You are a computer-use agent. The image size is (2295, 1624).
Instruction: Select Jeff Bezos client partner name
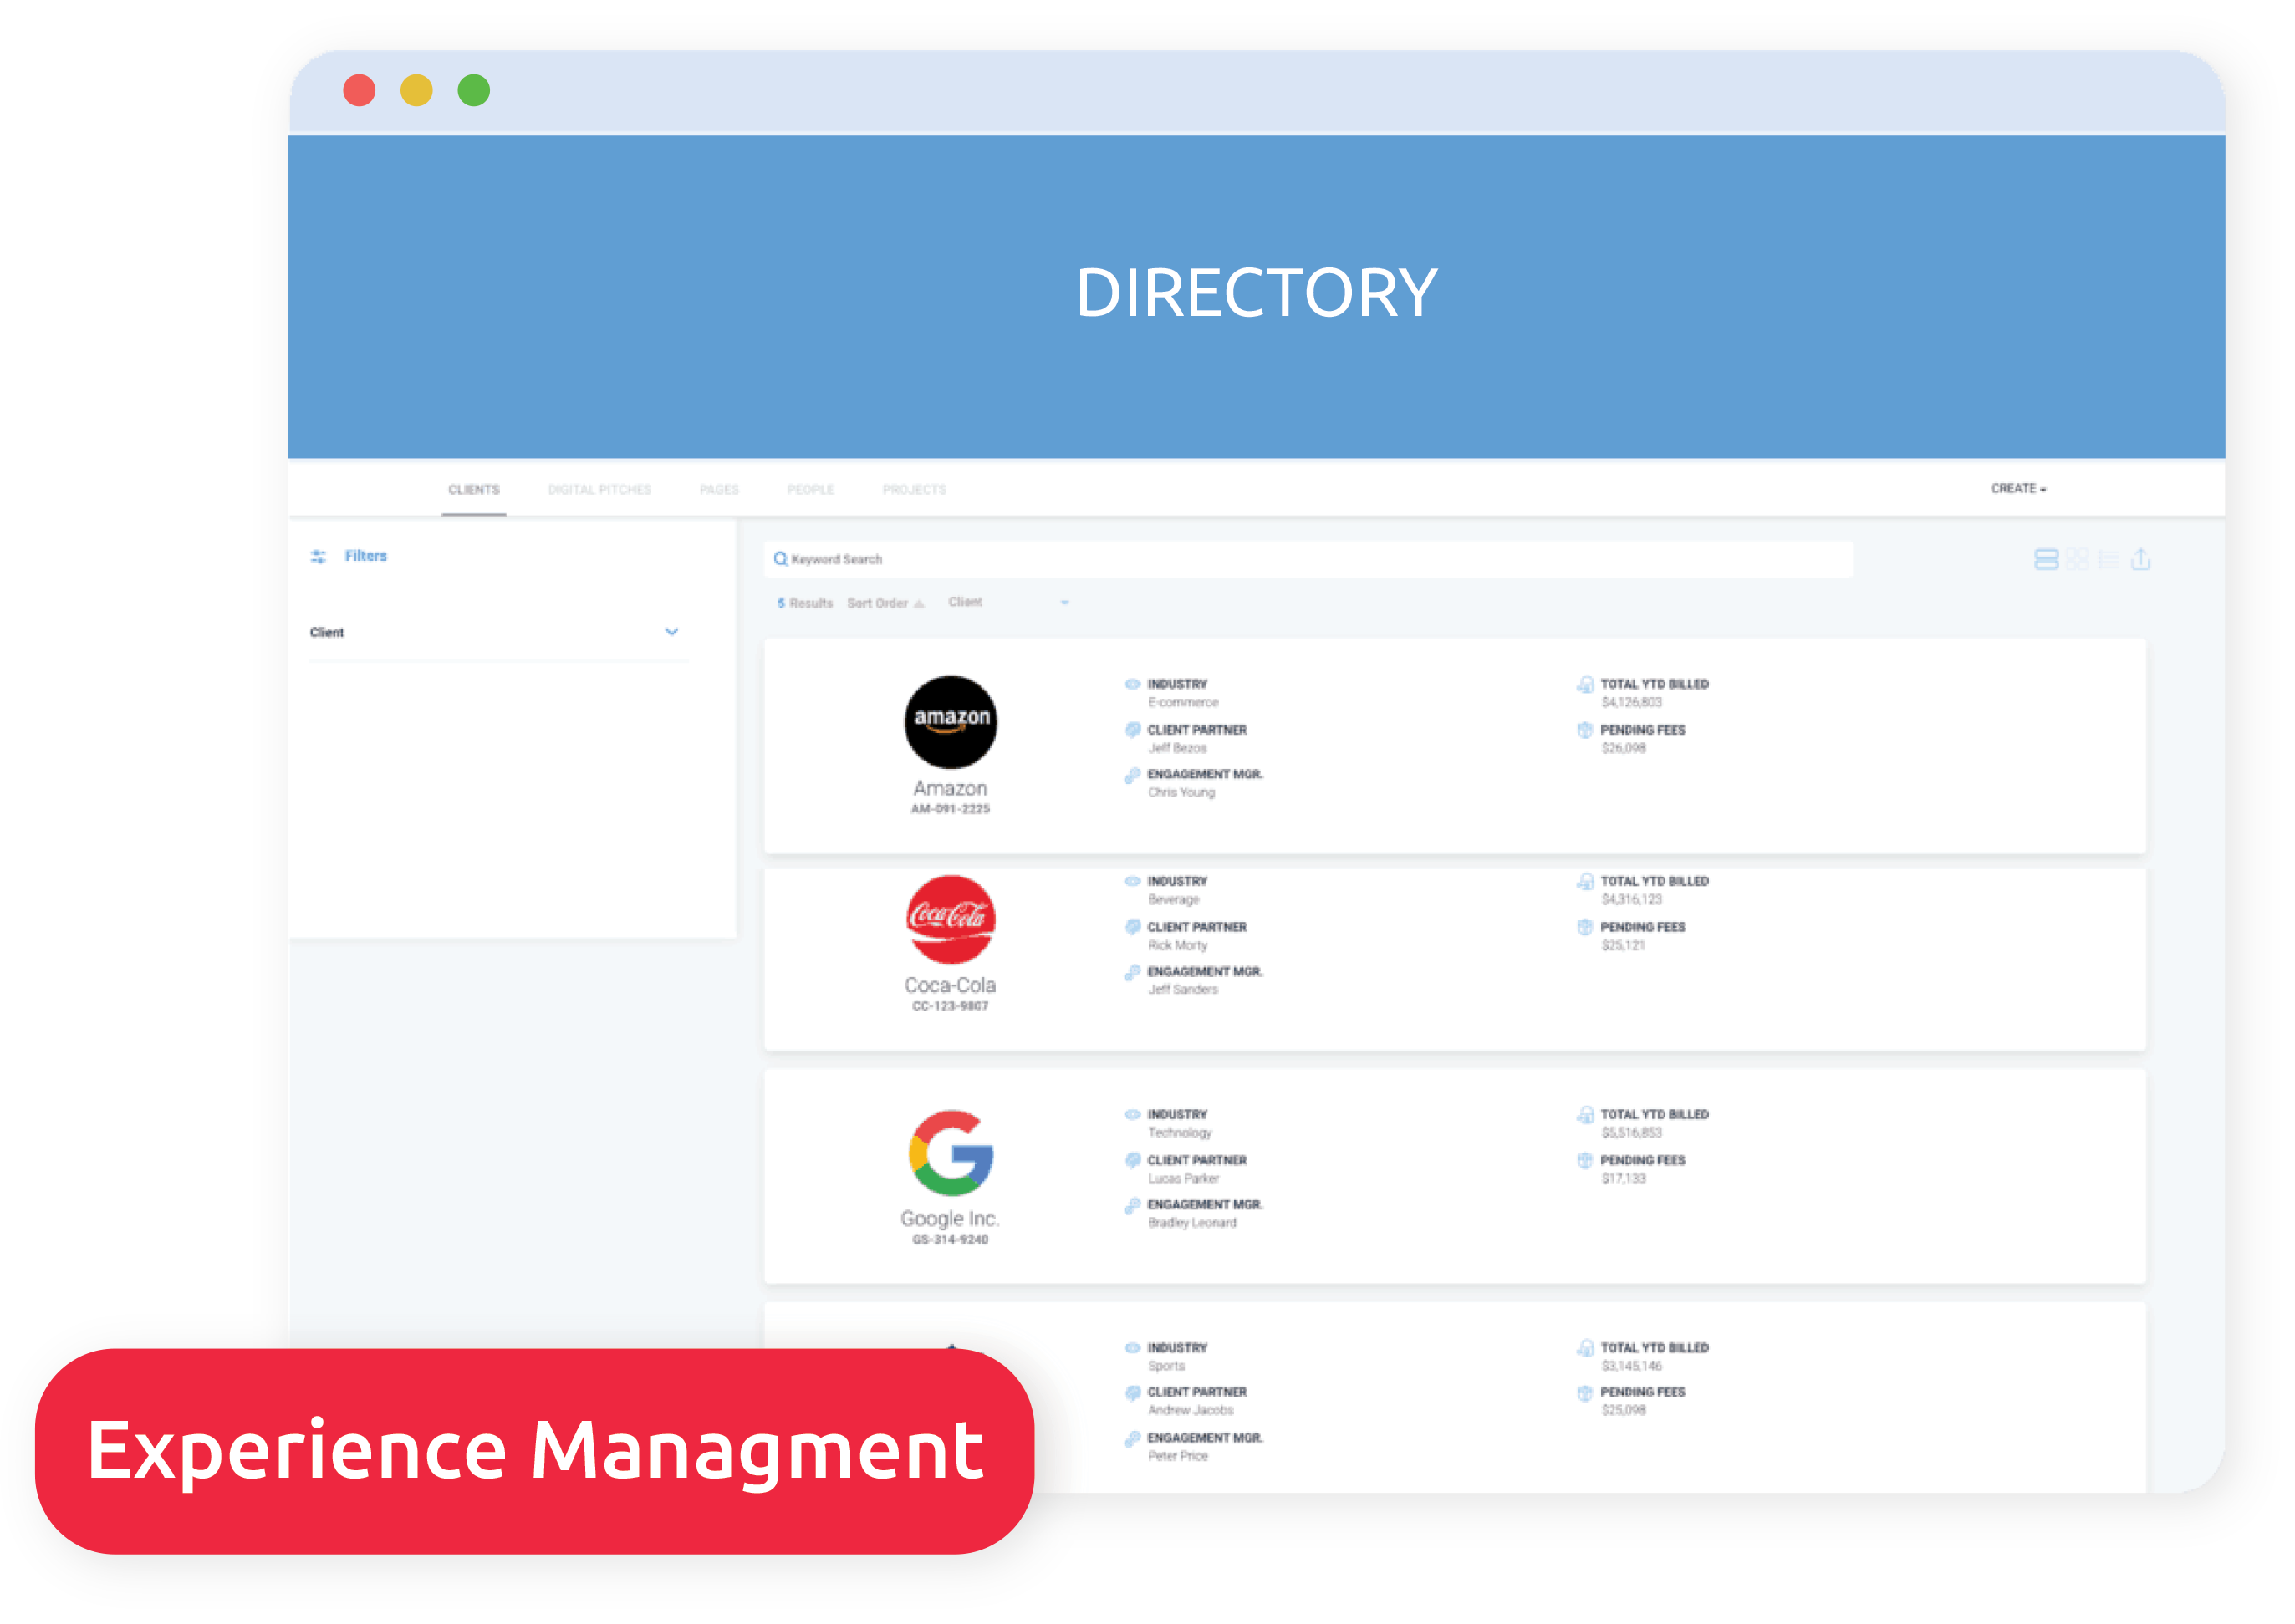pyautogui.click(x=1177, y=748)
